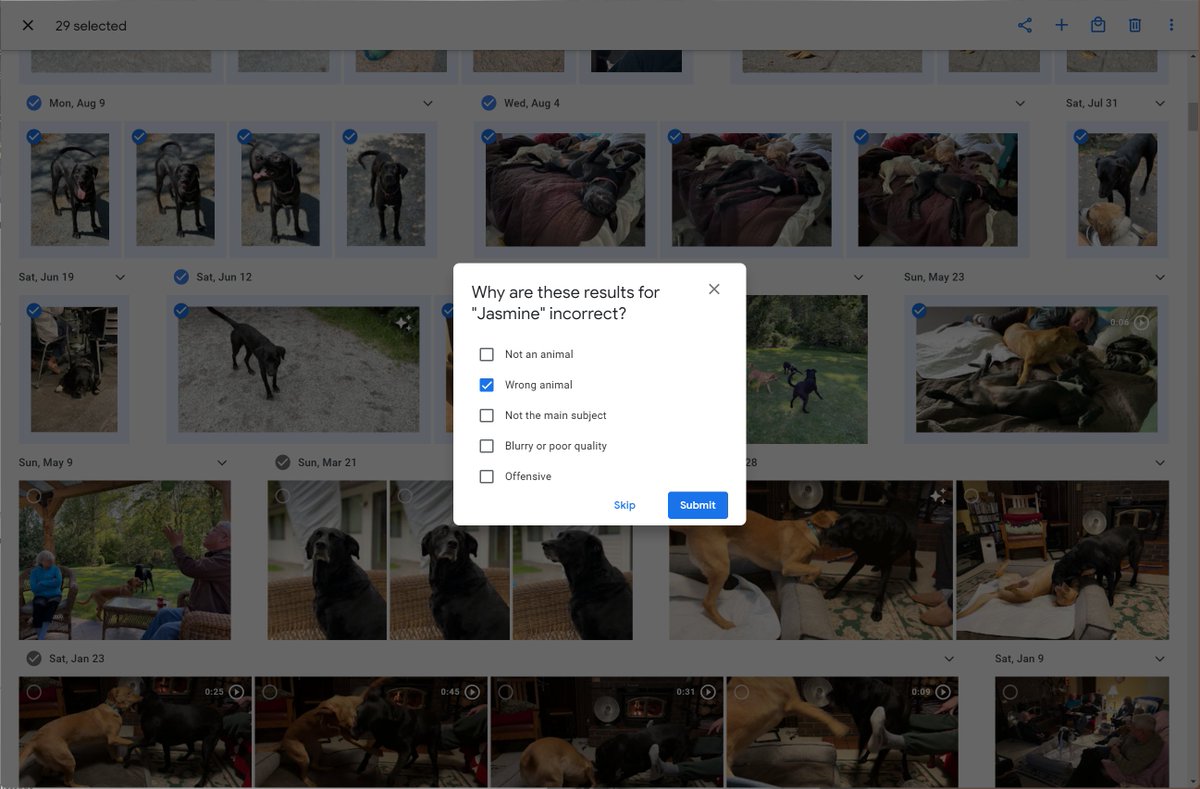1200x789 pixels.
Task: Click the "29 selected" text
Action: [91, 26]
